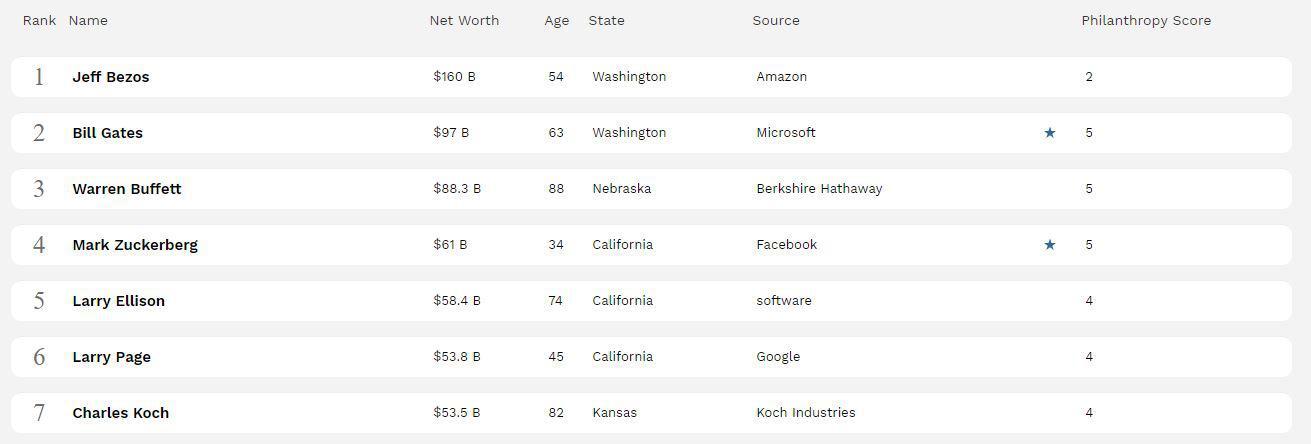The height and width of the screenshot is (444, 1311).
Task: Click on Larry Ellison's name
Action: (x=119, y=301)
